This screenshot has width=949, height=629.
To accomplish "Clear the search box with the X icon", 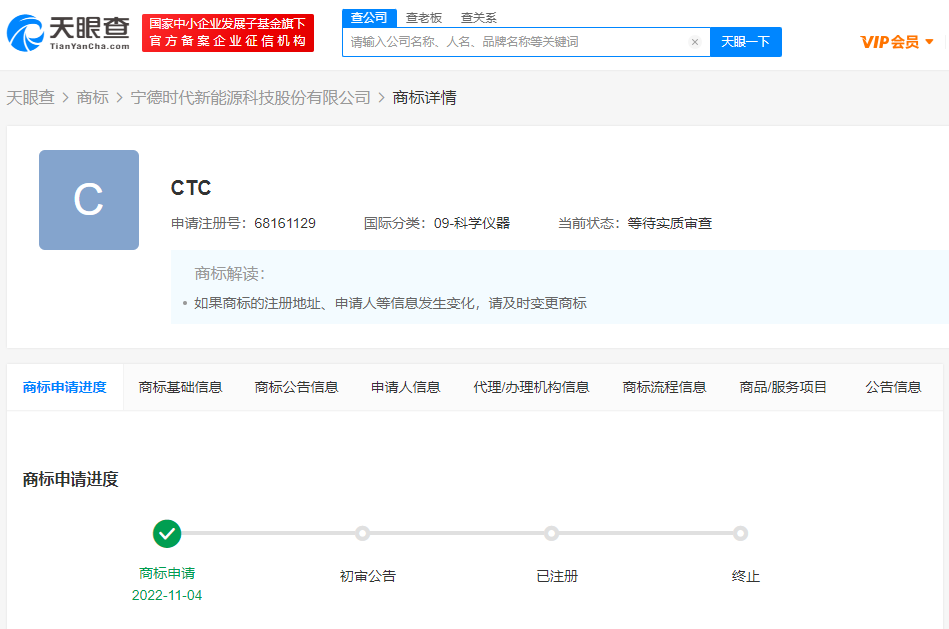I will click(695, 42).
